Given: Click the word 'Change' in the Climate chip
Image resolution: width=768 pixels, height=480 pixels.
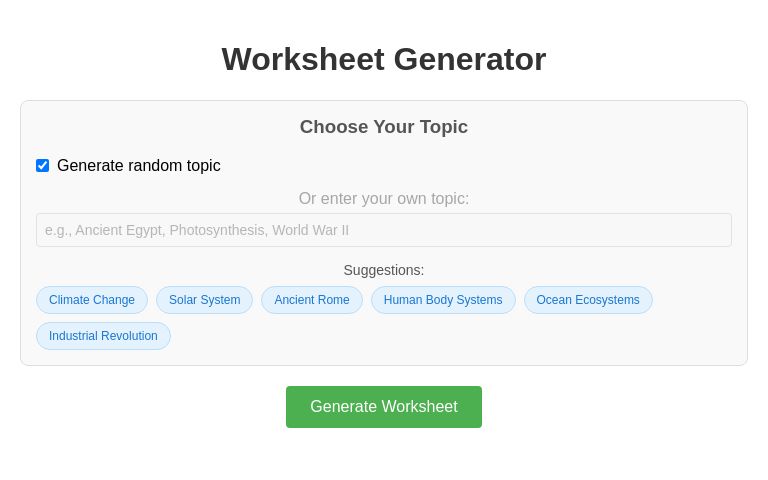Looking at the screenshot, I should (114, 300).
